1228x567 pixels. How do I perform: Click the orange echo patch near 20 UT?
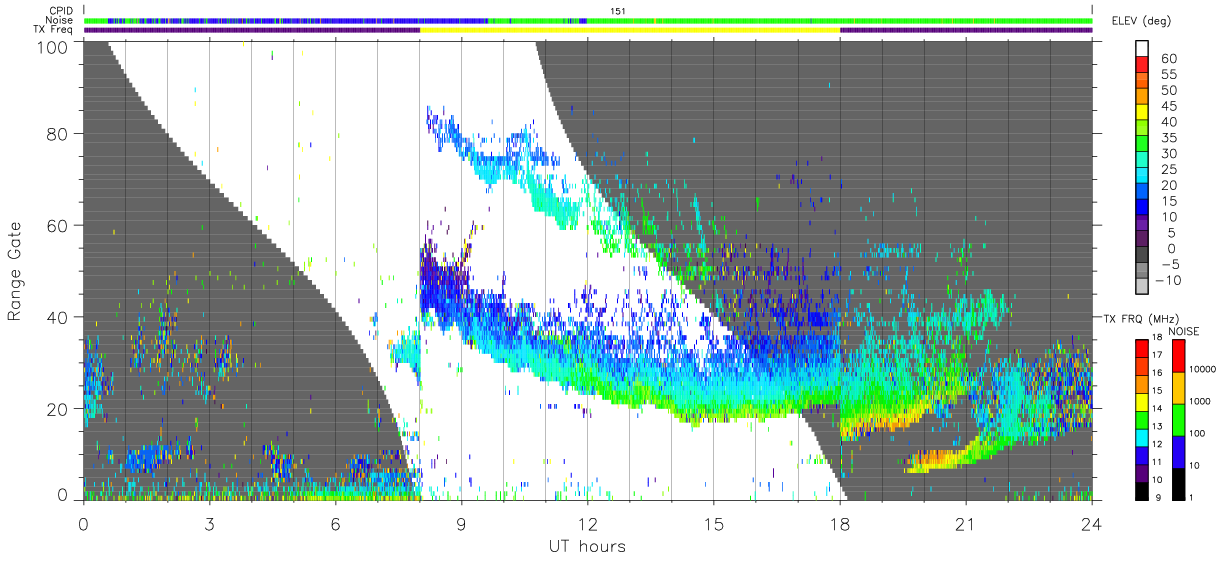[x=935, y=460]
